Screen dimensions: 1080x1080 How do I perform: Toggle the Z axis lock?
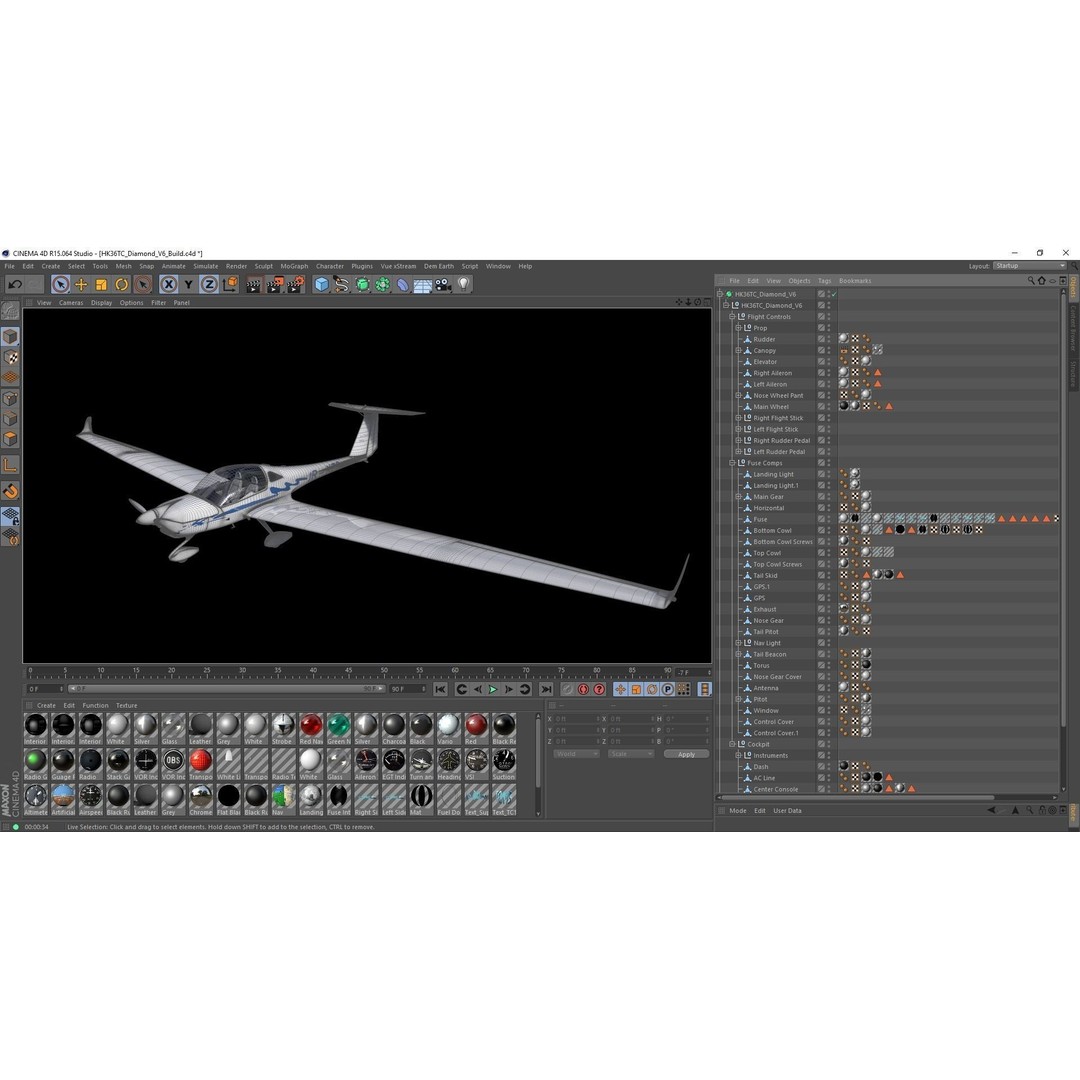tap(209, 284)
